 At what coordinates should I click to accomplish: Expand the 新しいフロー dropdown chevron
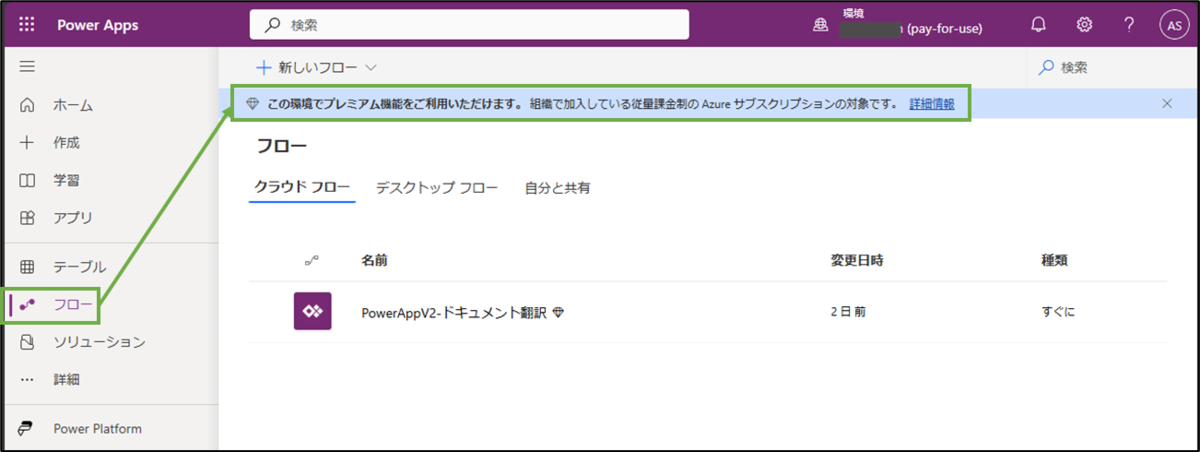(x=371, y=68)
